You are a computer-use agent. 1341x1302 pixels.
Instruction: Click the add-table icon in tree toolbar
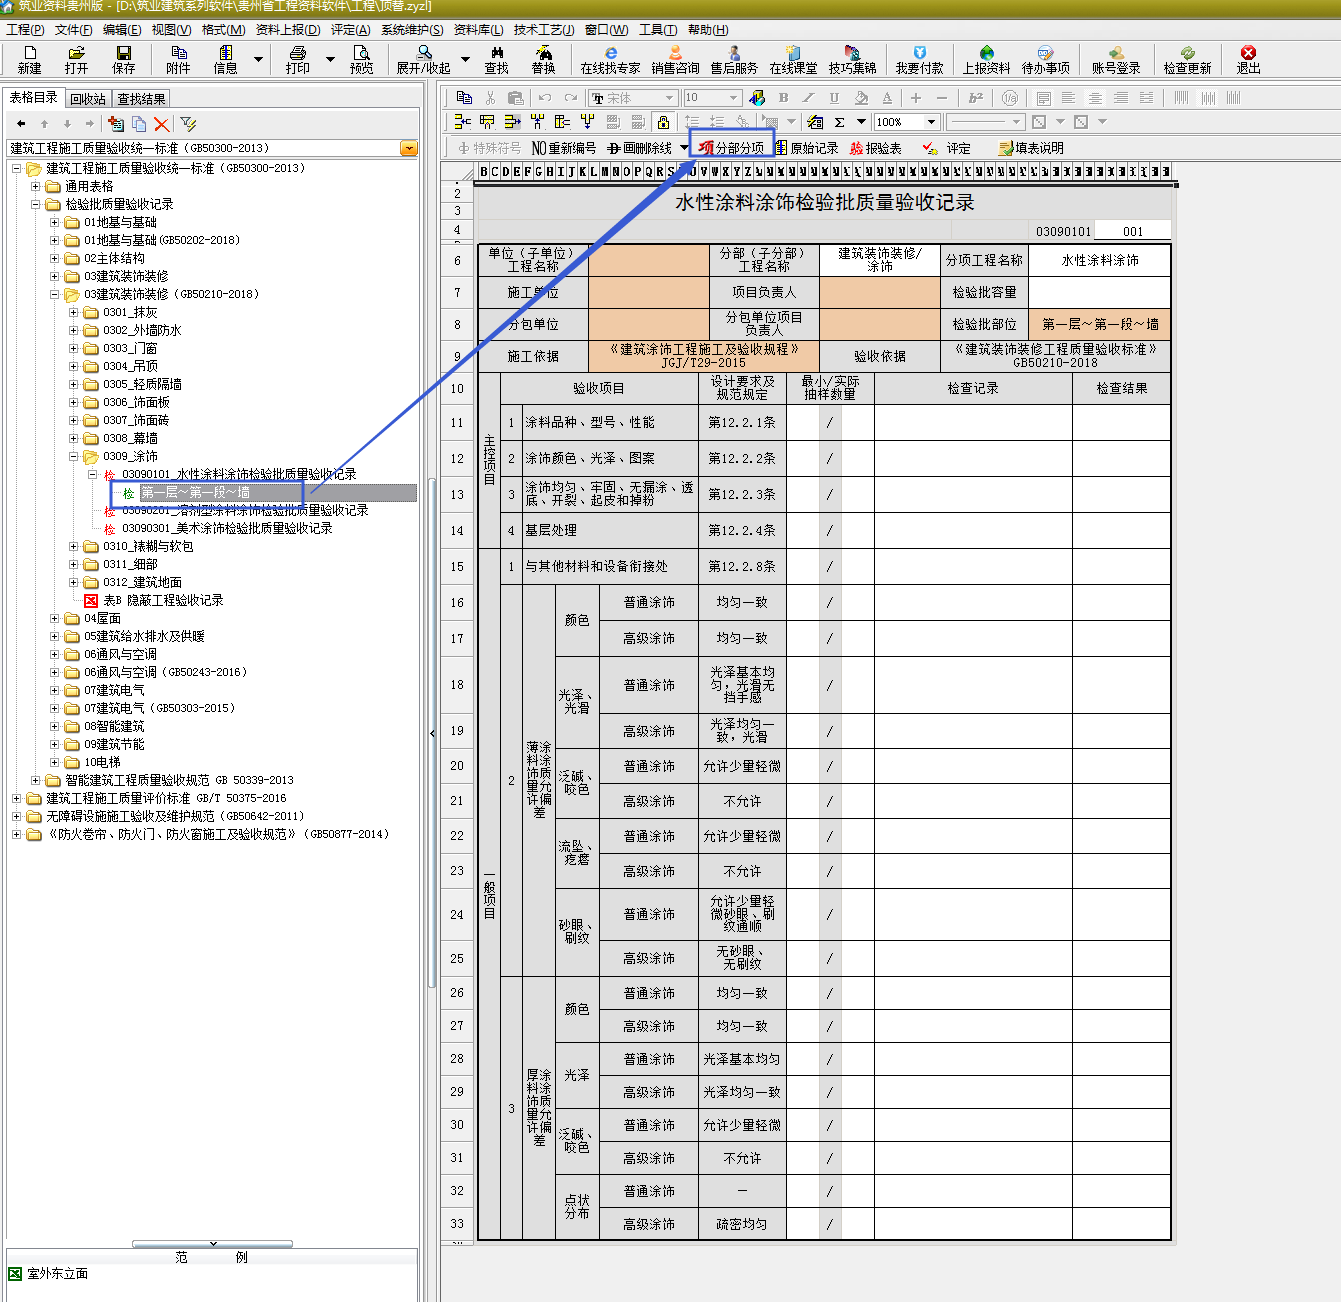click(x=116, y=124)
